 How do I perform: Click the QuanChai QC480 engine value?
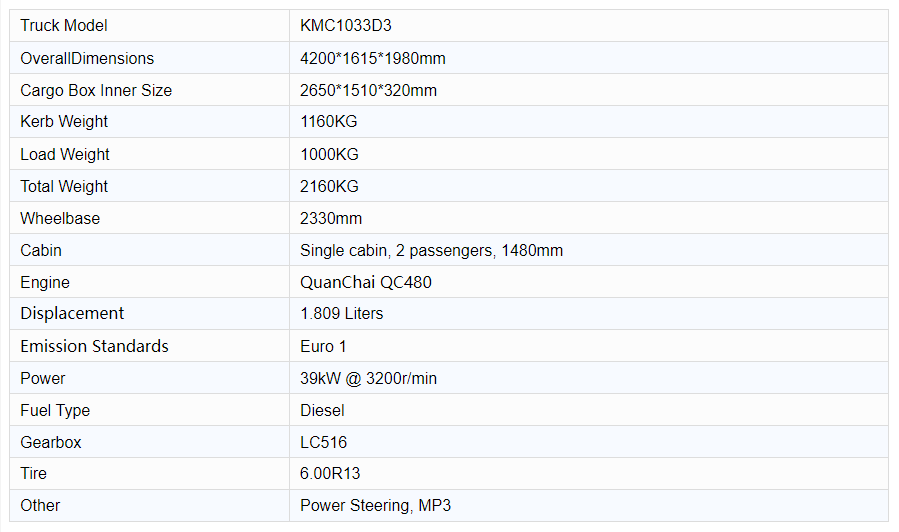[x=366, y=283]
